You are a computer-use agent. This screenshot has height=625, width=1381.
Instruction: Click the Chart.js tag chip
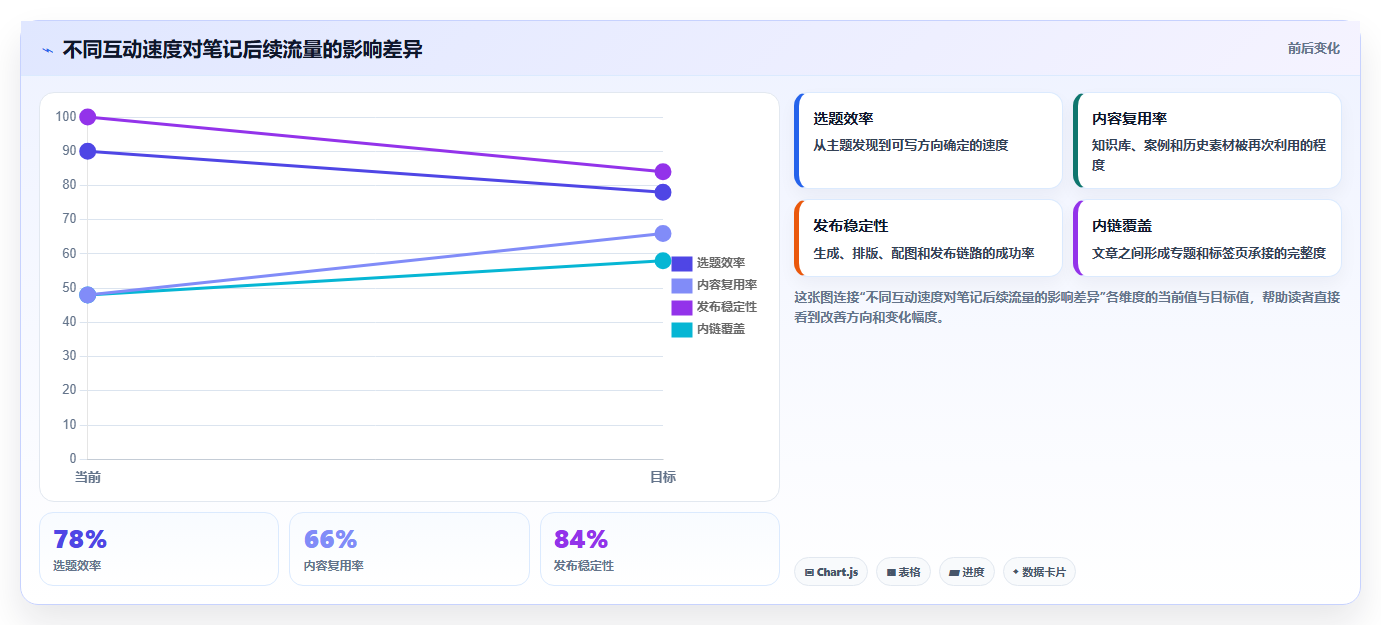tap(831, 572)
